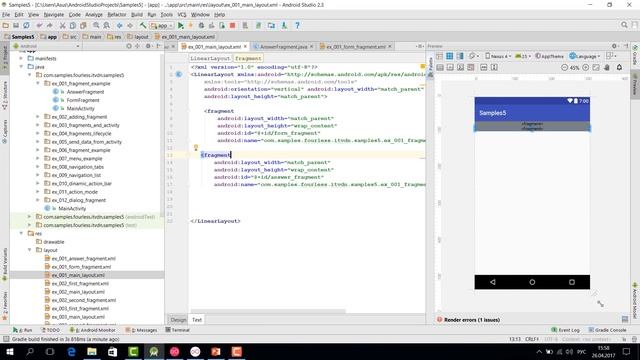Click the scroll-from-source target icon in Project panel
The image size is (640, 360).
[129, 46]
